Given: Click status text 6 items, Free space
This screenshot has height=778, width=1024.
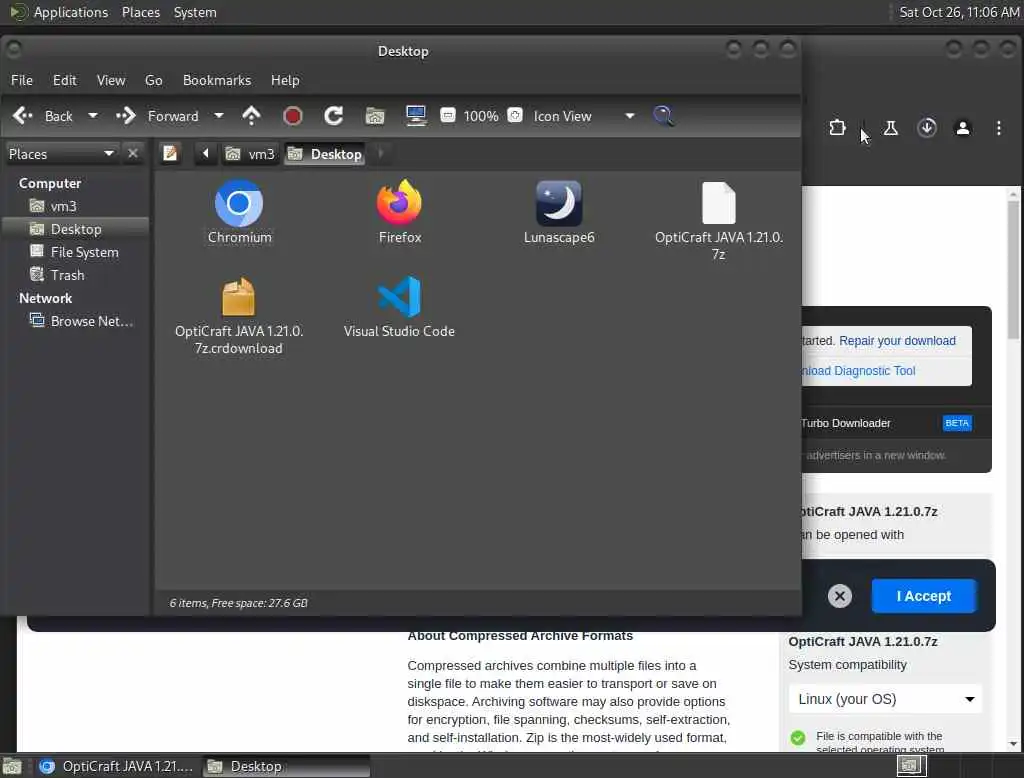Looking at the screenshot, I should click(238, 603).
